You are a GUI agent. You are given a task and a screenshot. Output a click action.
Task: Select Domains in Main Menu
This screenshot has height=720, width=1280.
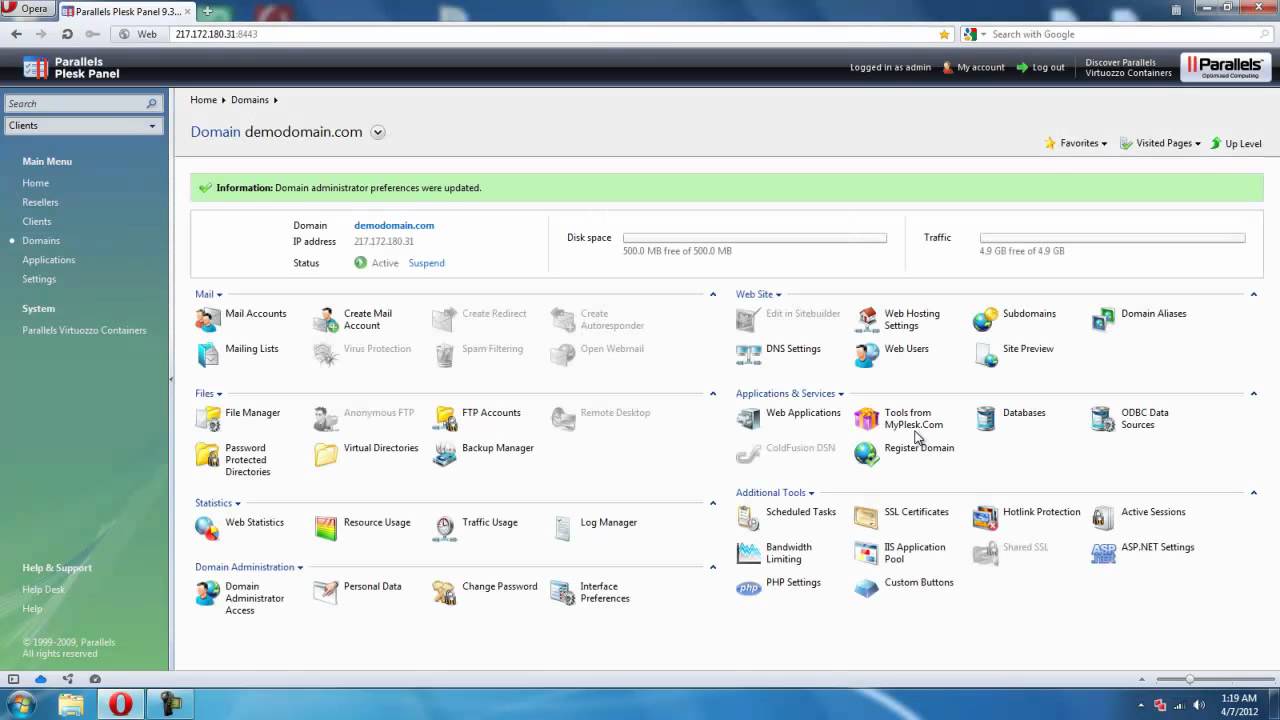[x=41, y=241]
